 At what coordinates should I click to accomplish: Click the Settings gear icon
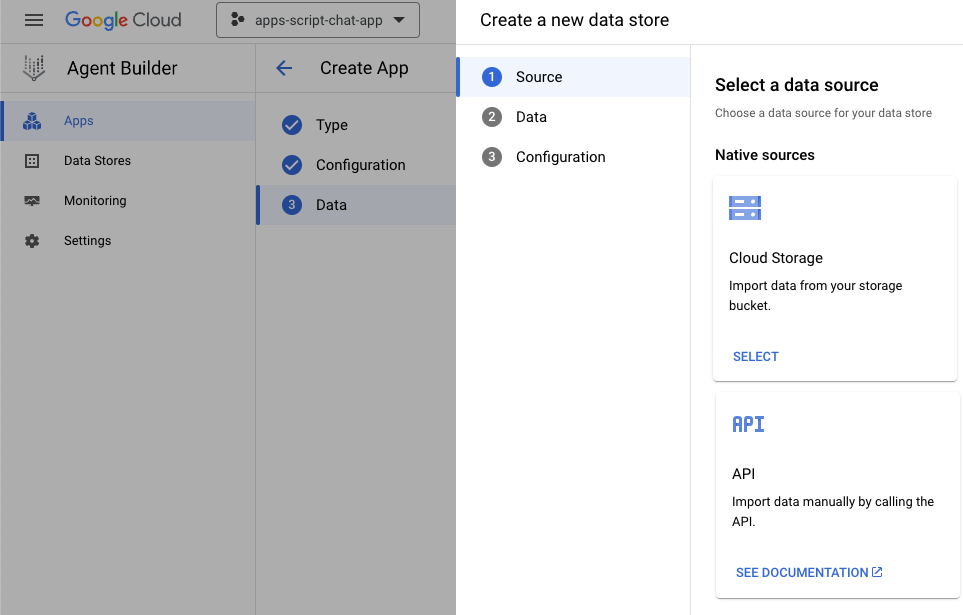click(32, 241)
